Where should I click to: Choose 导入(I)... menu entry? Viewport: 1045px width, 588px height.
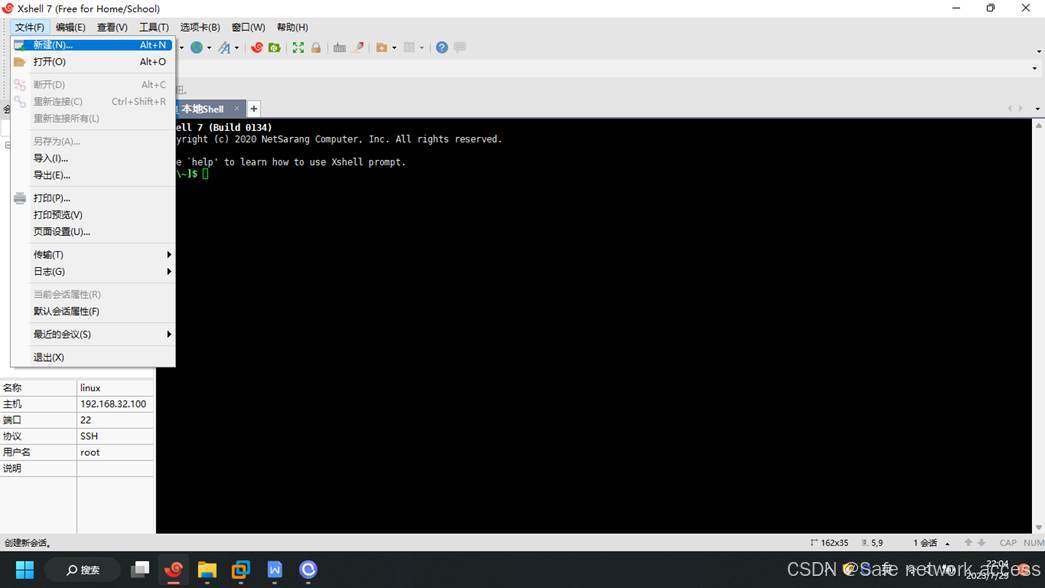pos(93,158)
